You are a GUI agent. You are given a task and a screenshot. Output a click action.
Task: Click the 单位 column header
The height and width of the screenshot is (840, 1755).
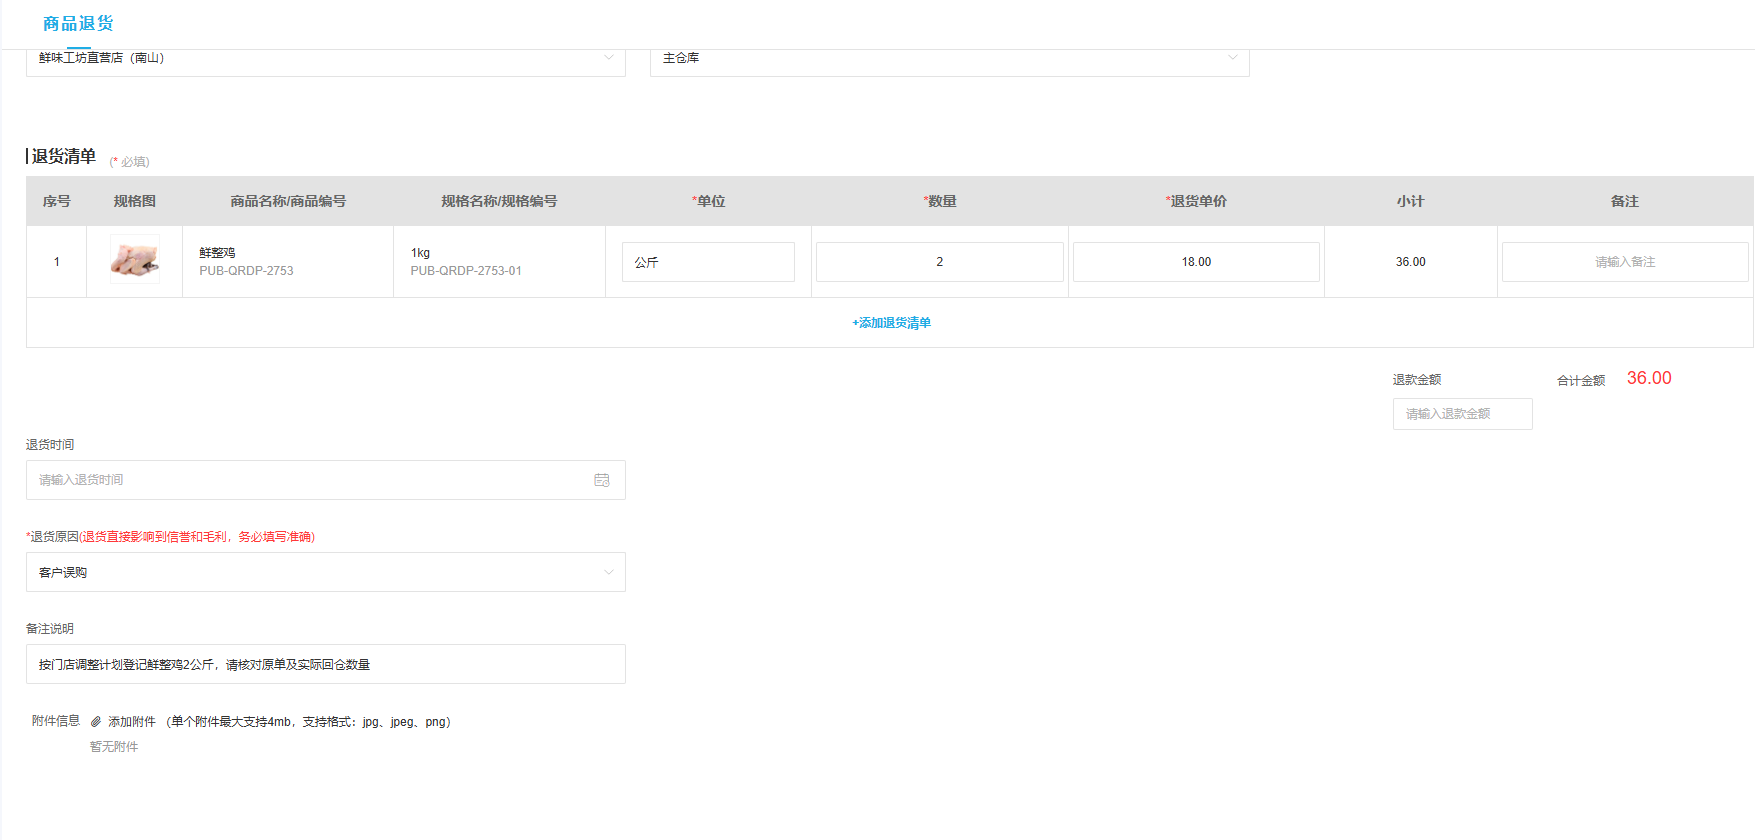708,201
